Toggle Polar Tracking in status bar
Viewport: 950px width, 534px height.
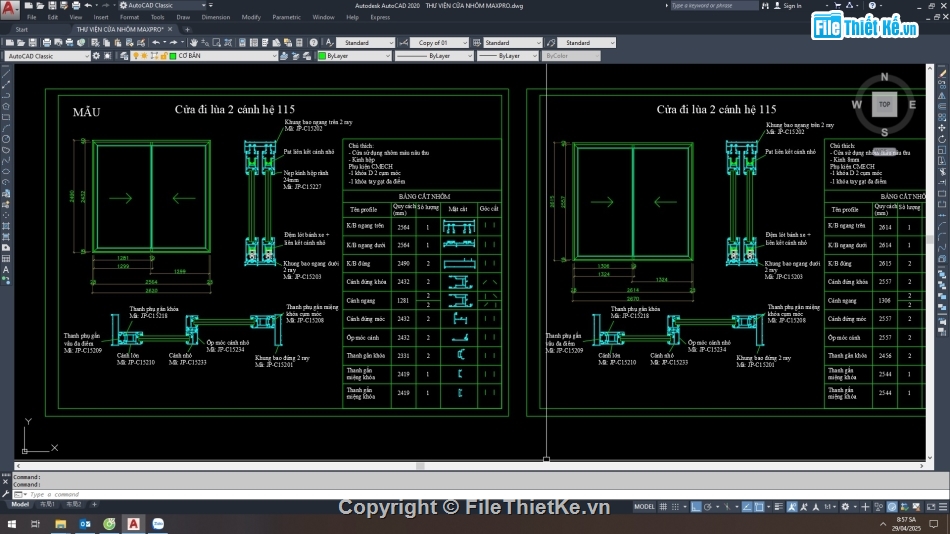point(707,507)
